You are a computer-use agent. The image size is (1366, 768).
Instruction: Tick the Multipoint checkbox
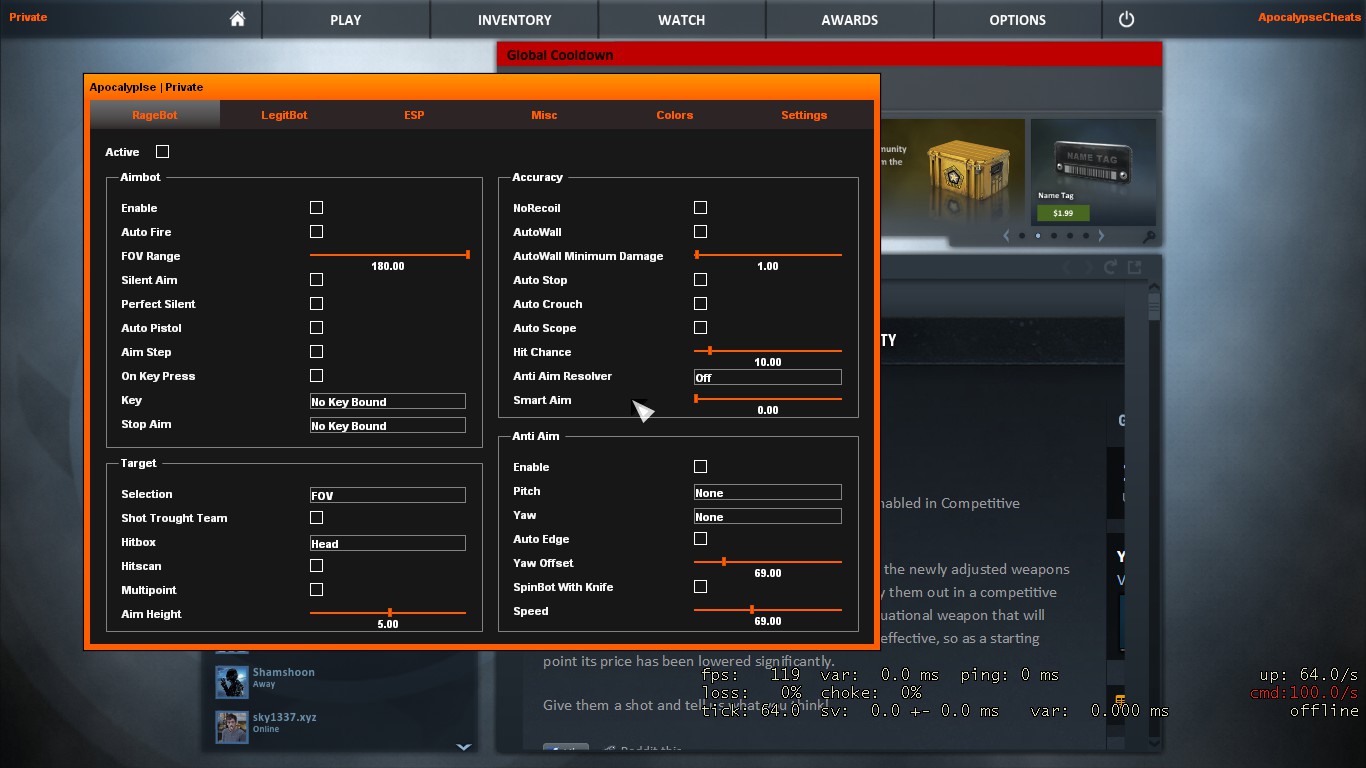click(x=316, y=590)
